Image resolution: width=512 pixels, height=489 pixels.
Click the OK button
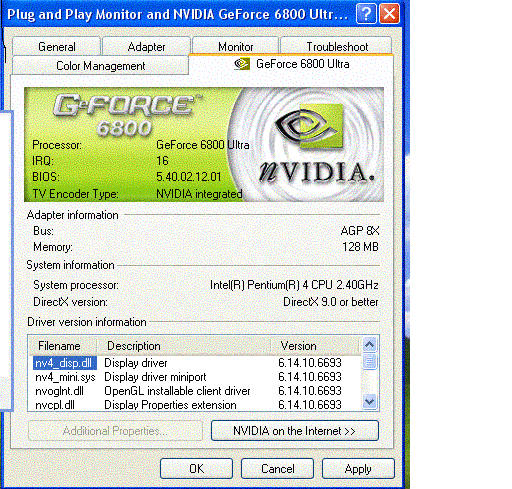[196, 469]
